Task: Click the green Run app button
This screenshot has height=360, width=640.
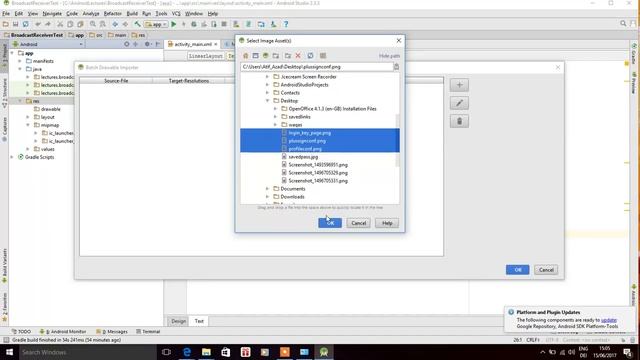Action: (174, 24)
